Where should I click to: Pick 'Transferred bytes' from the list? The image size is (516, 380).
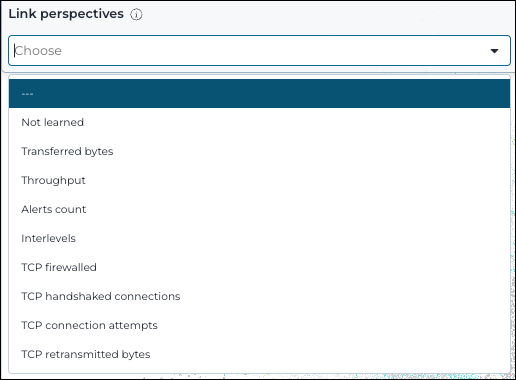tap(259, 151)
